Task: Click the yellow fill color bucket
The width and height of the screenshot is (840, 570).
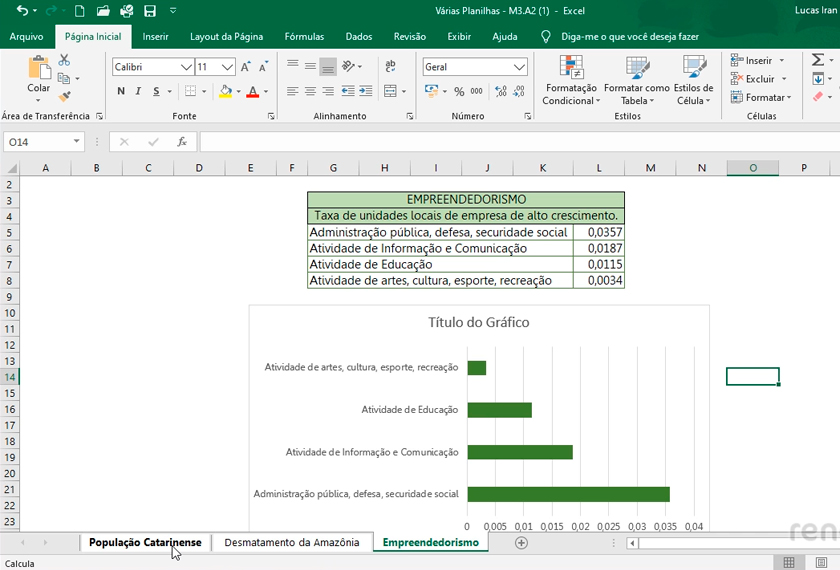Action: click(225, 91)
